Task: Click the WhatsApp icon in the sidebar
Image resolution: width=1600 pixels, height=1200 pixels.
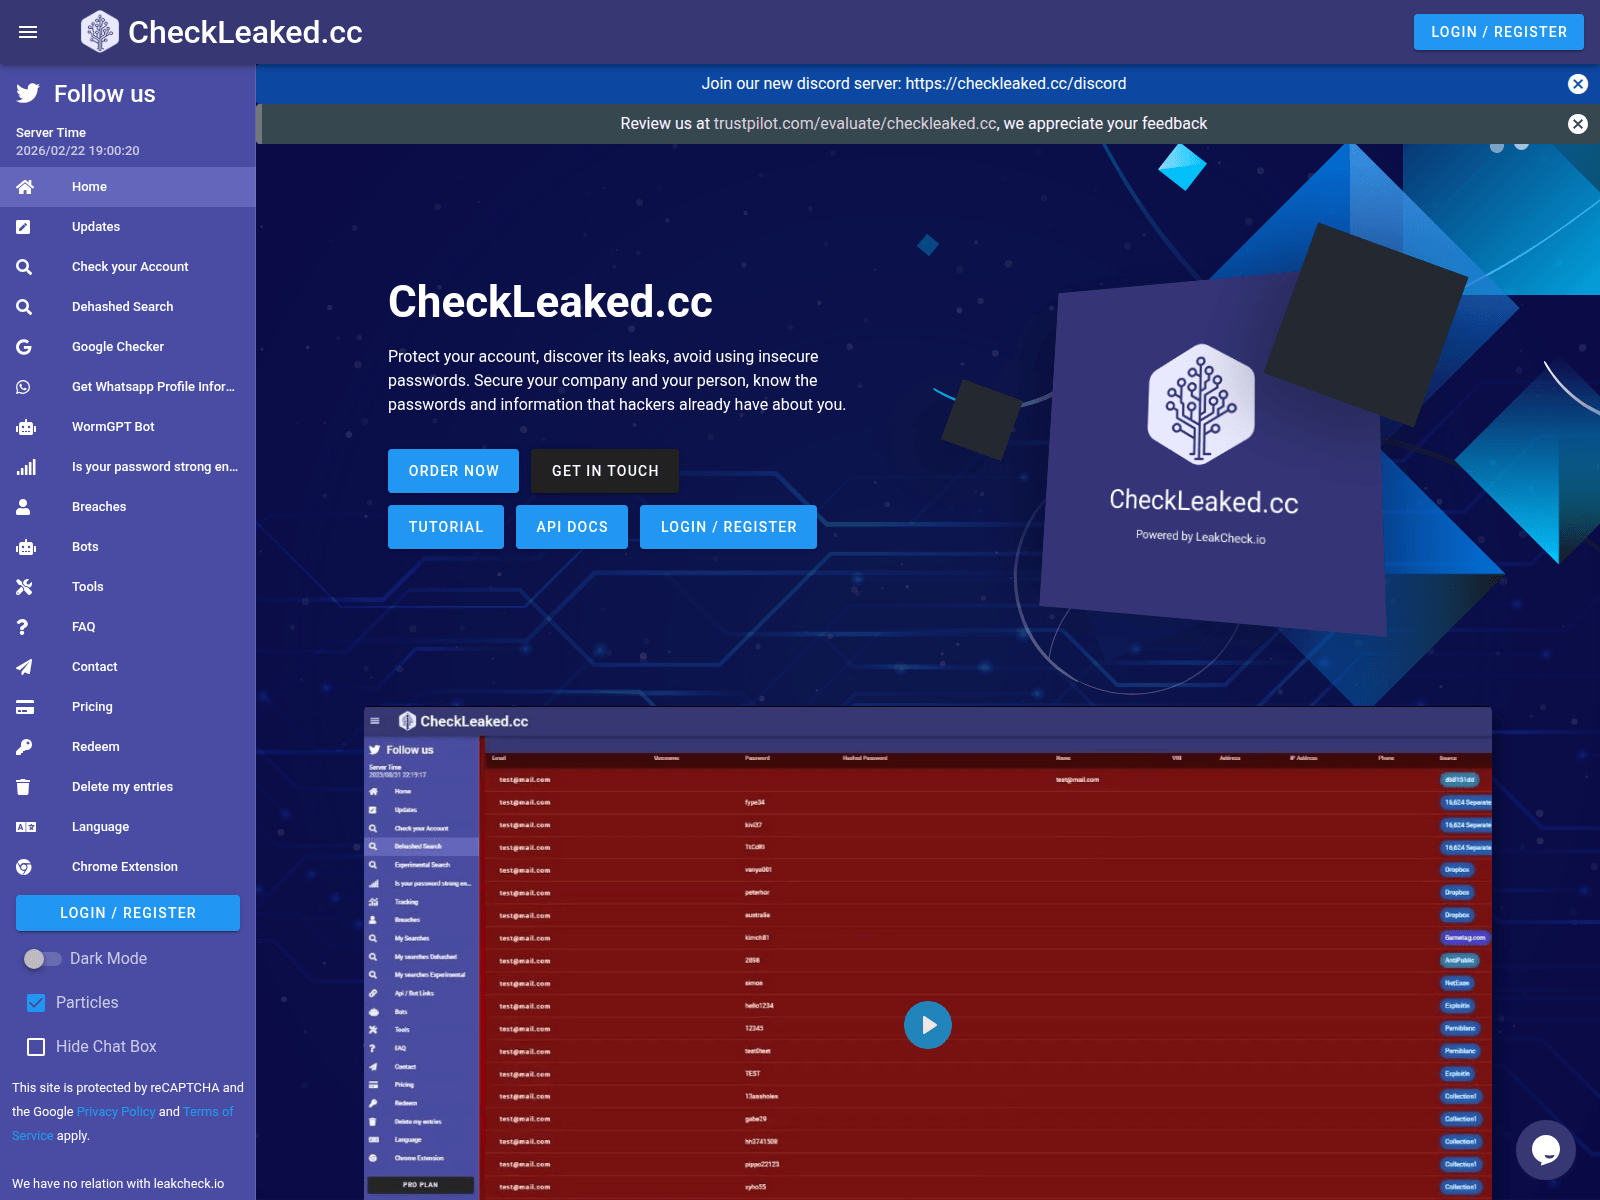Action: pyautogui.click(x=24, y=387)
